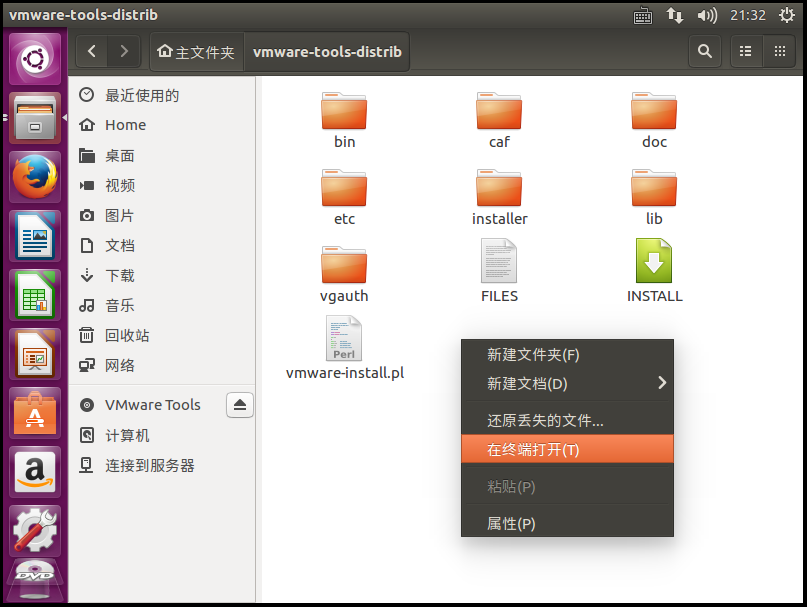The image size is (807, 607).
Task: Open 最近使用的 in sidebar
Action: coord(162,95)
